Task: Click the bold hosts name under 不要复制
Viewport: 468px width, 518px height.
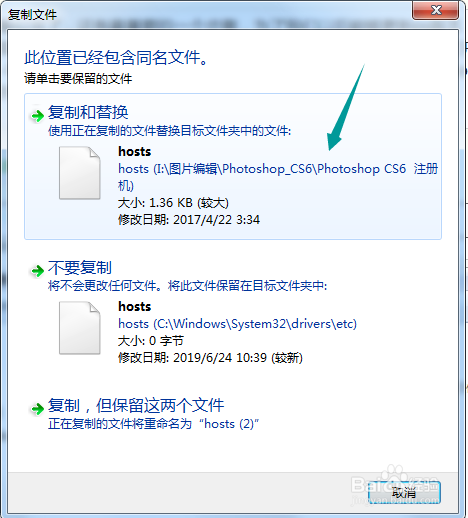Action: pyautogui.click(x=135, y=307)
